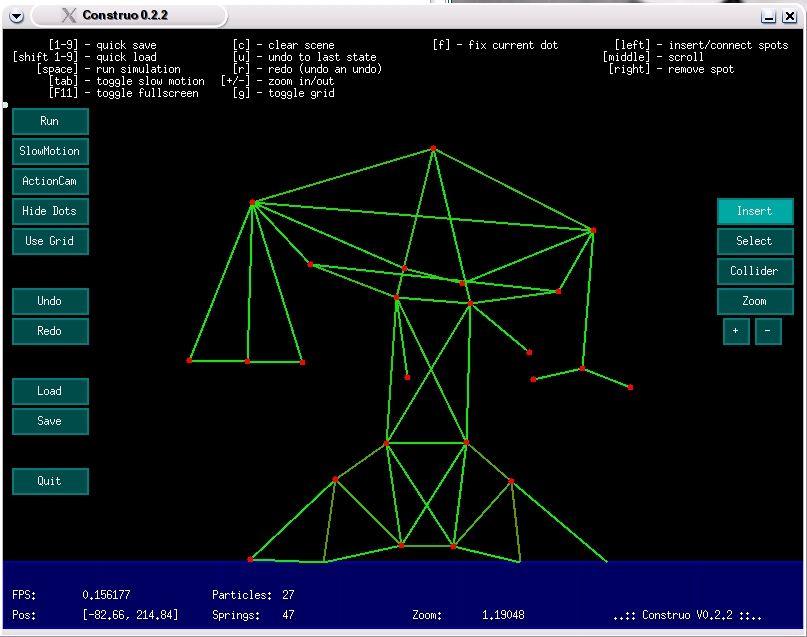Toggle SlowMotion mode
This screenshot has height=637, width=807.
pos(50,151)
